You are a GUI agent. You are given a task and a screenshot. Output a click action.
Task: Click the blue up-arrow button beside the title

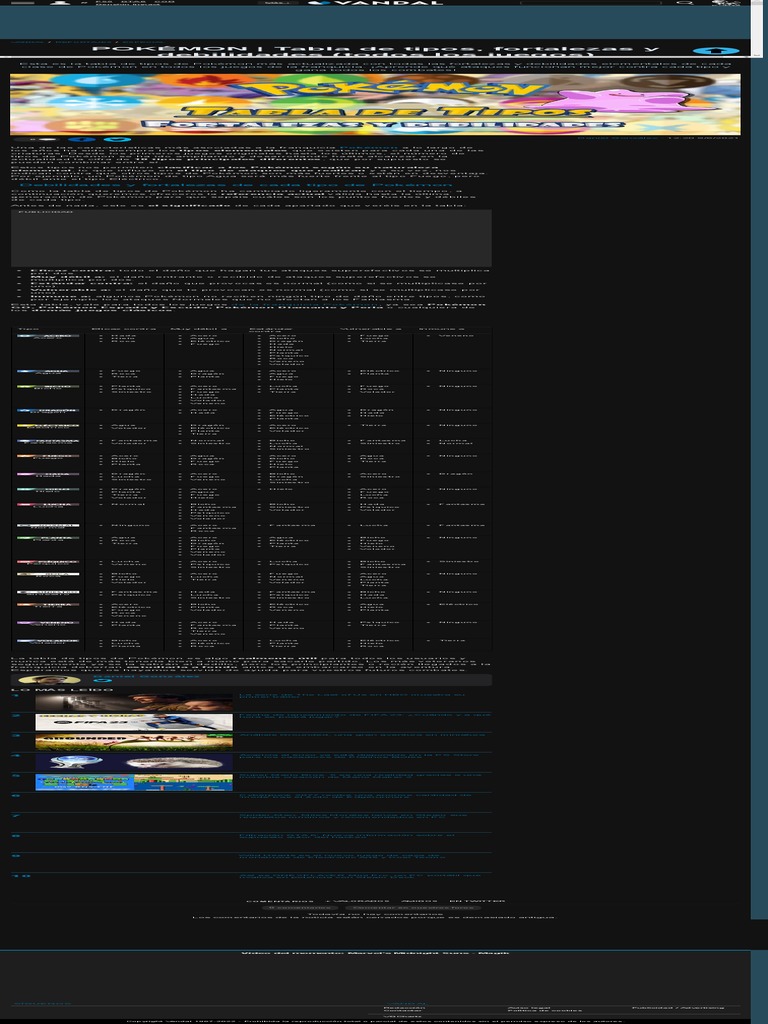[716, 50]
